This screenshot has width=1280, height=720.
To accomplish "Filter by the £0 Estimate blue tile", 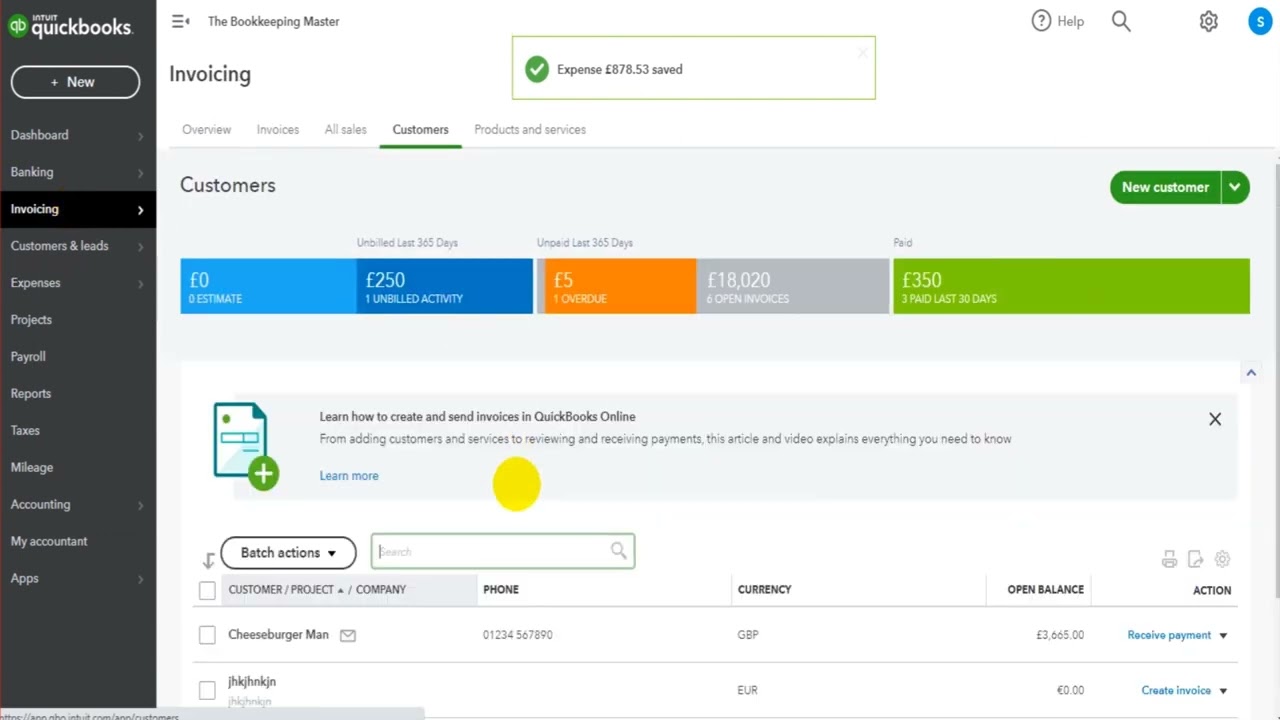I will (268, 286).
